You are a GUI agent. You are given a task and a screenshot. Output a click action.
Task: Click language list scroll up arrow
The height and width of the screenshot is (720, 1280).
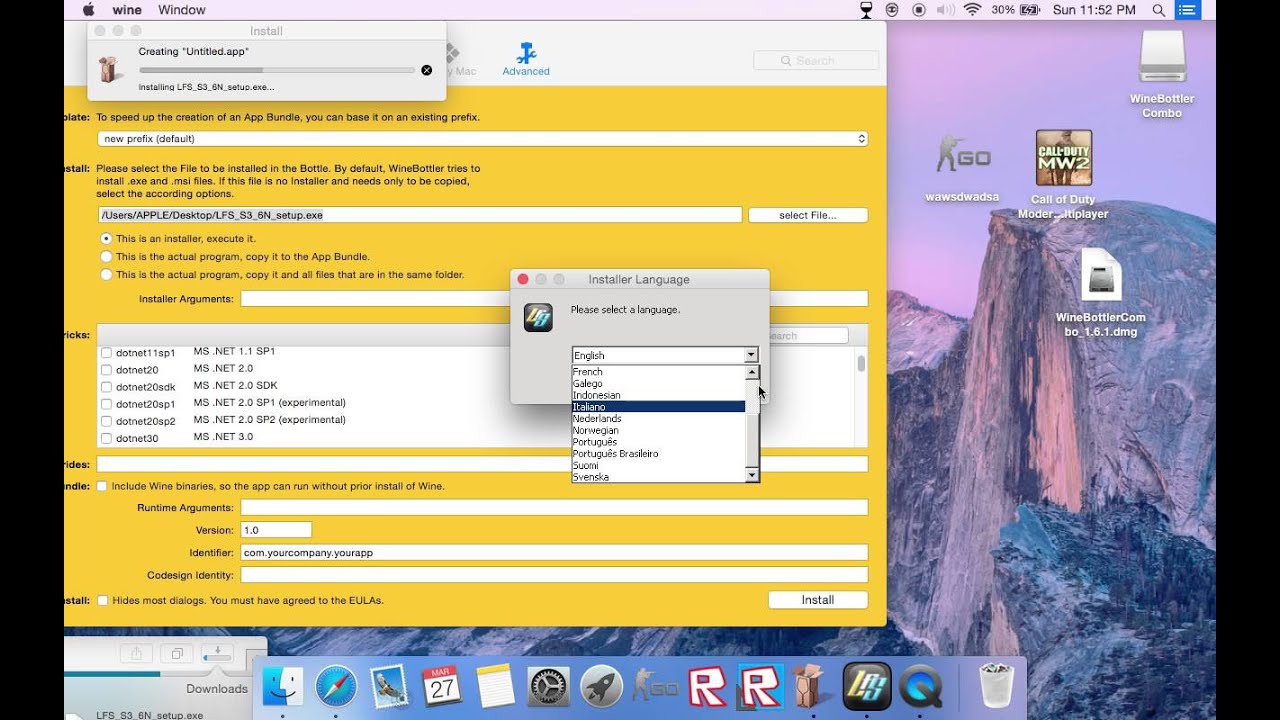pos(753,372)
